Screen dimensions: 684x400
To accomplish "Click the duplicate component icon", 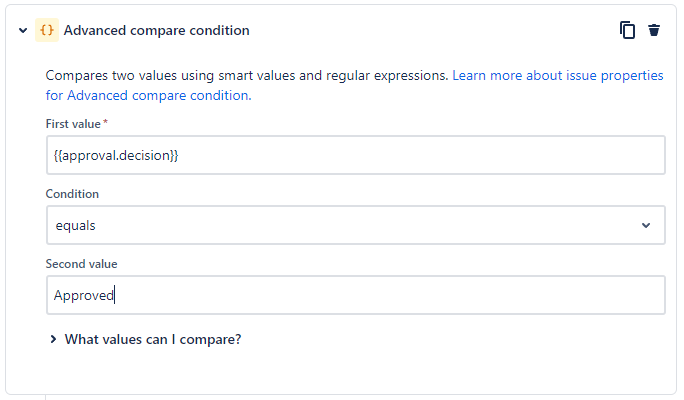I will (627, 30).
